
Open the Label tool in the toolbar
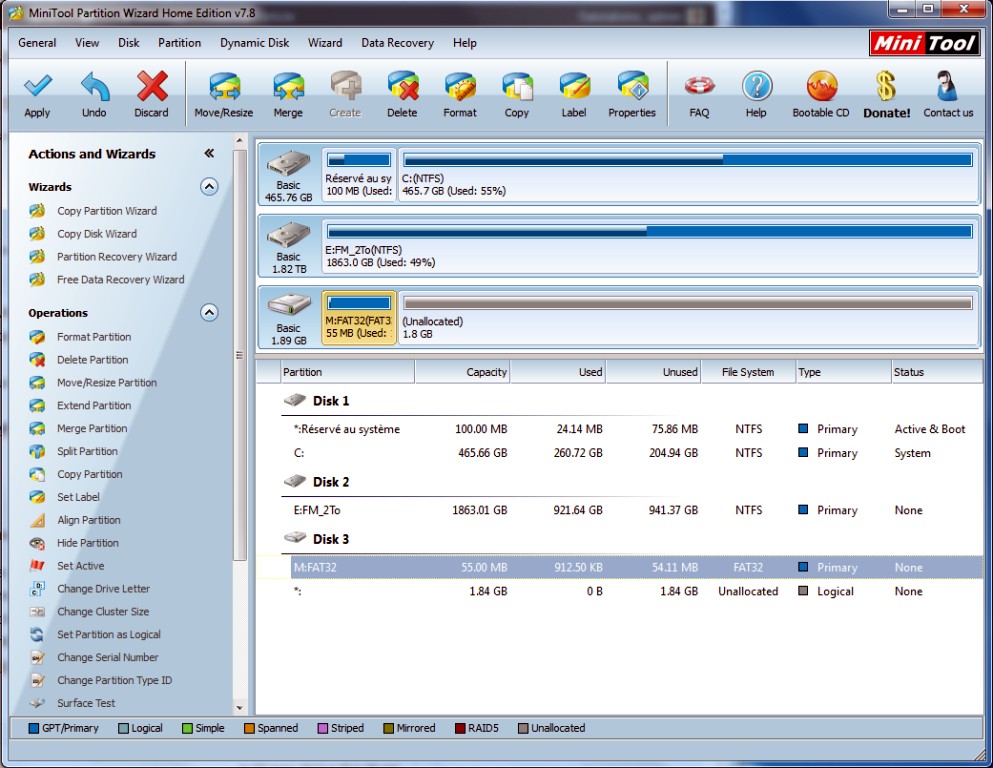coord(574,95)
